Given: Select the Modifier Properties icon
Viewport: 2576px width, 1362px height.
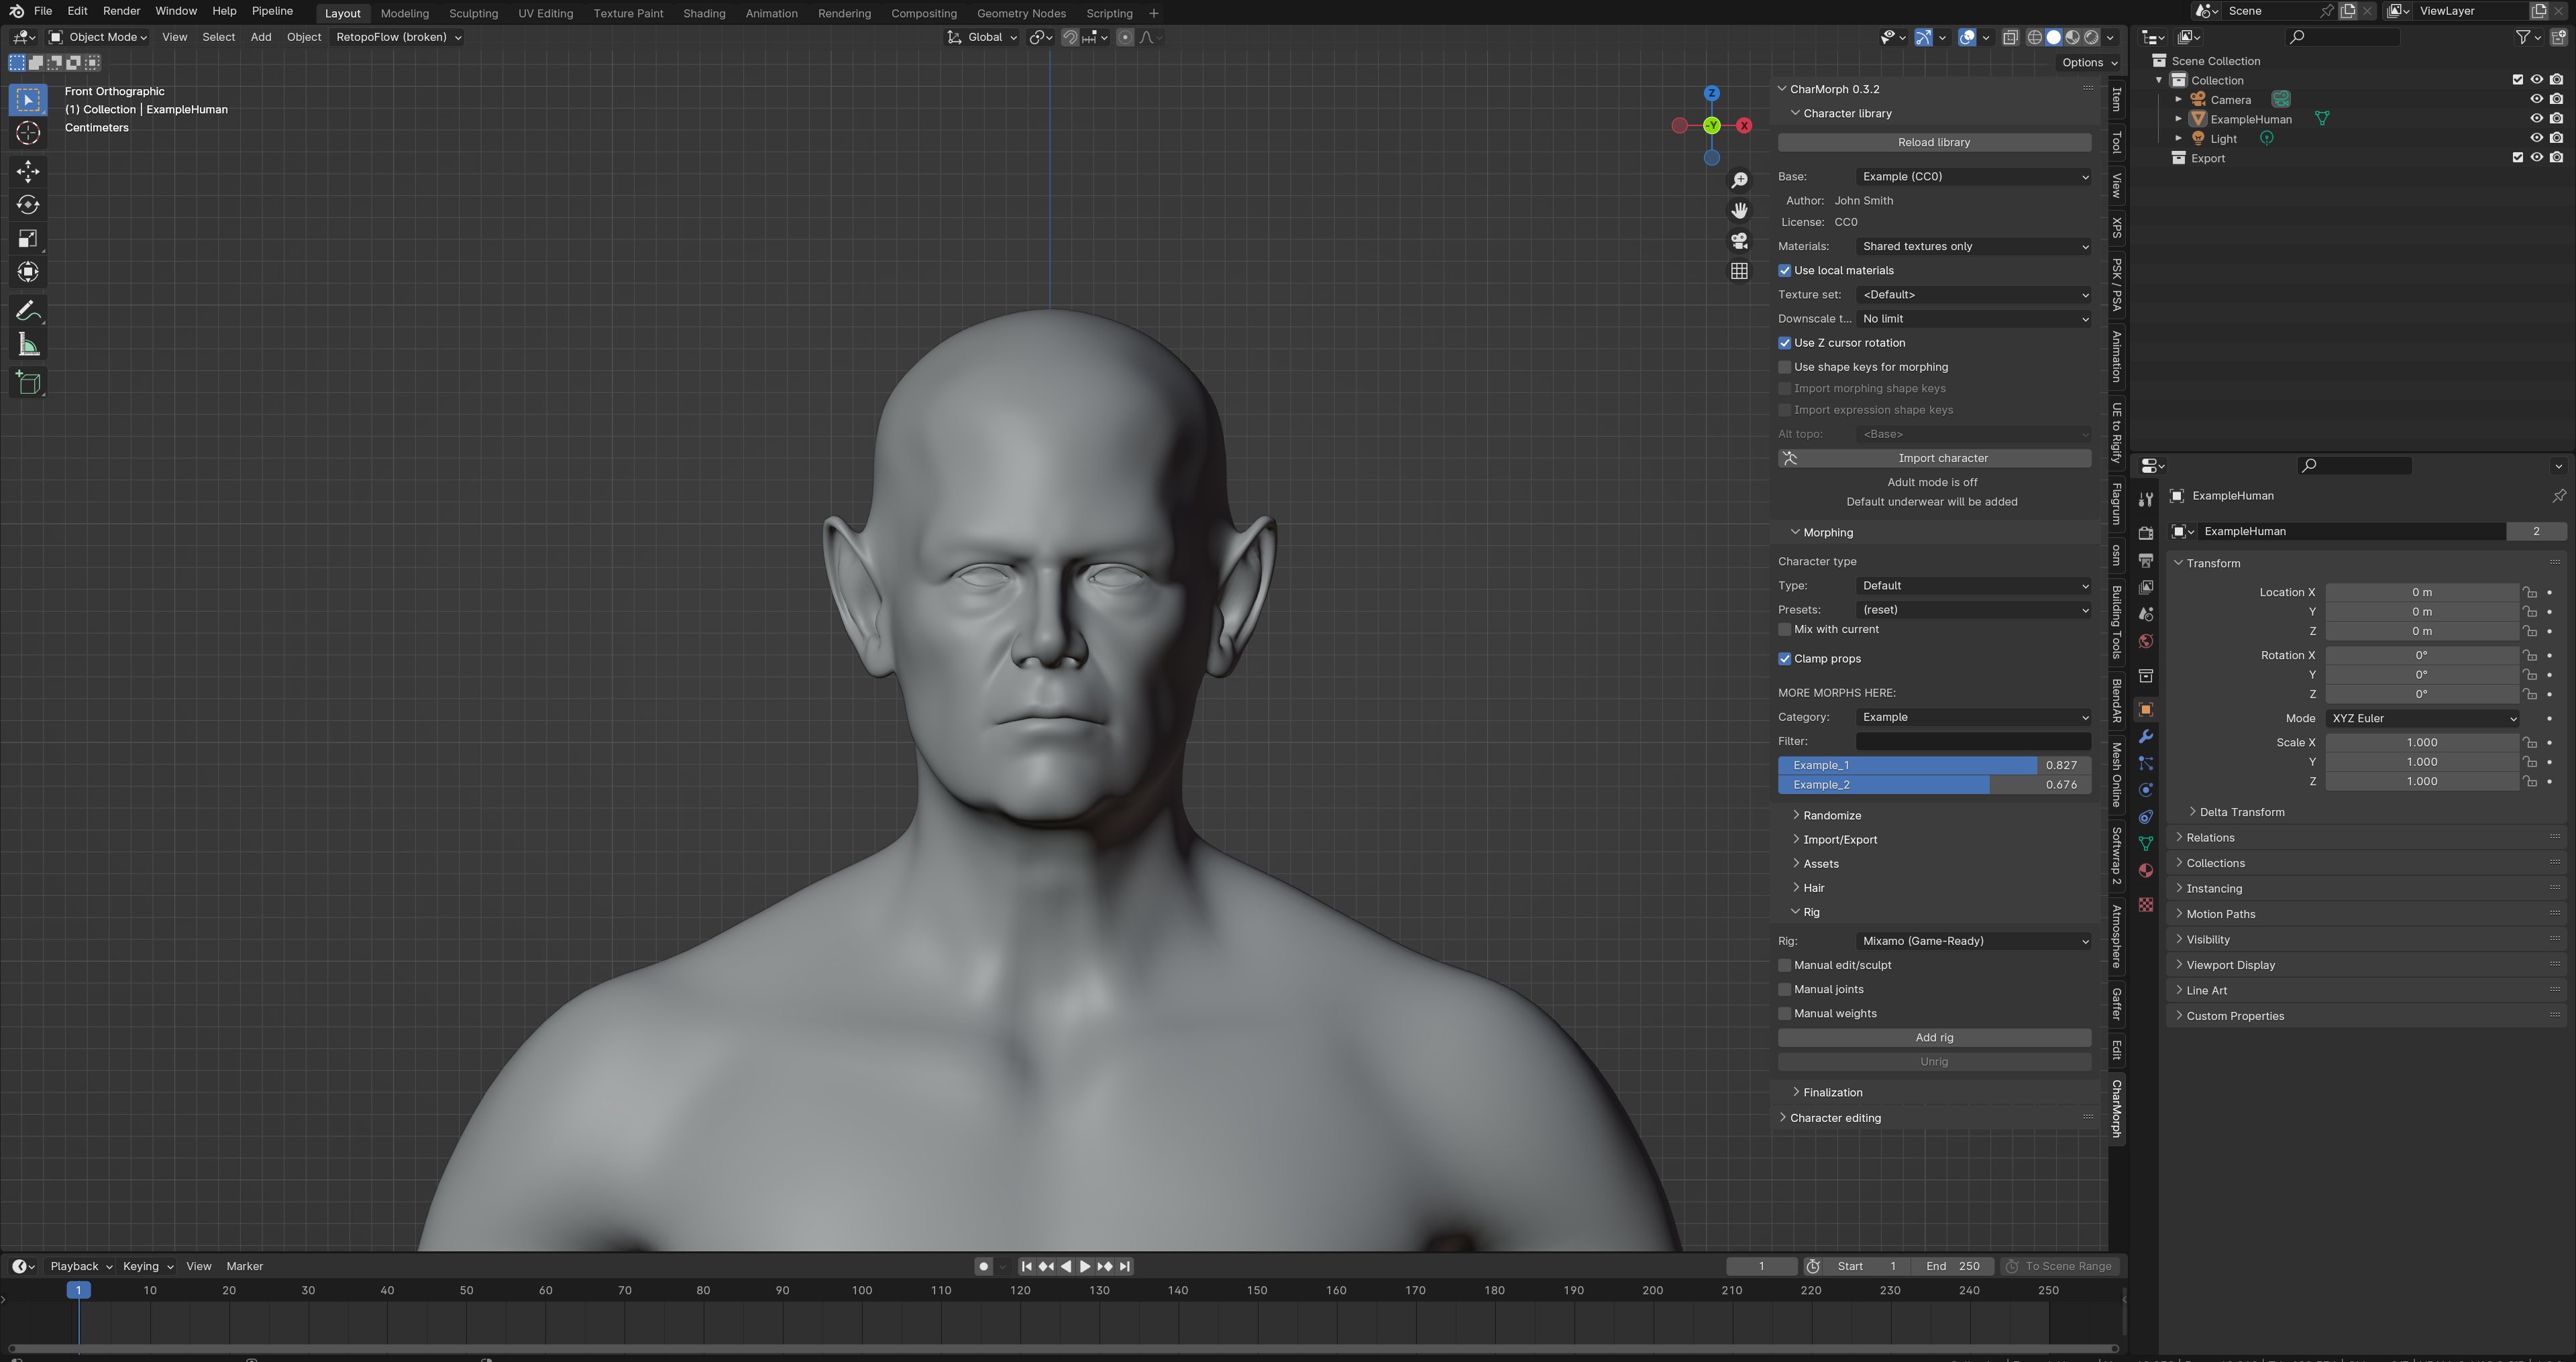Looking at the screenshot, I should click(x=2147, y=736).
